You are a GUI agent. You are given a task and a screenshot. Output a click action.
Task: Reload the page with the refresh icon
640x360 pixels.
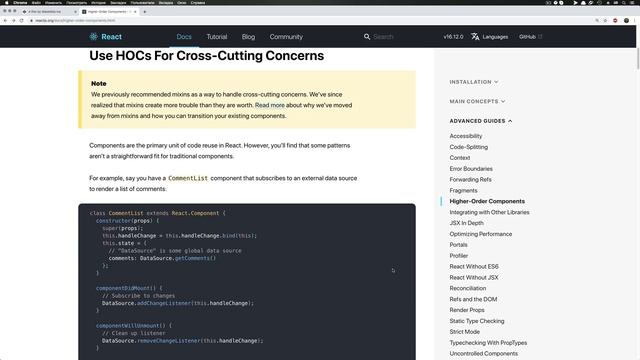click(21, 20)
